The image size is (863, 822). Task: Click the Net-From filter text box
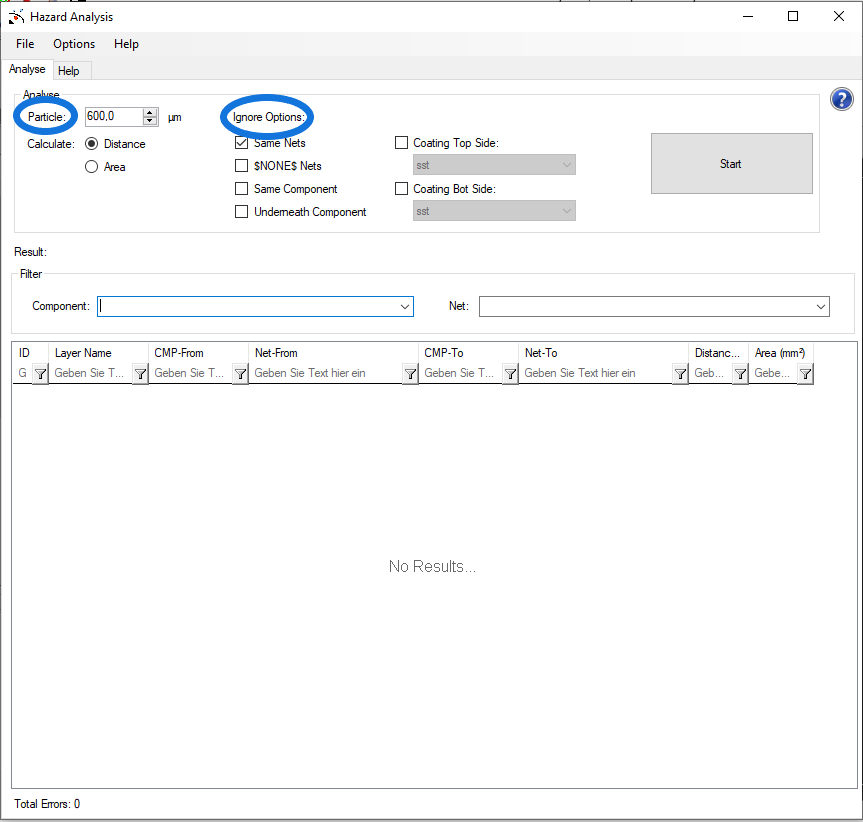point(327,373)
